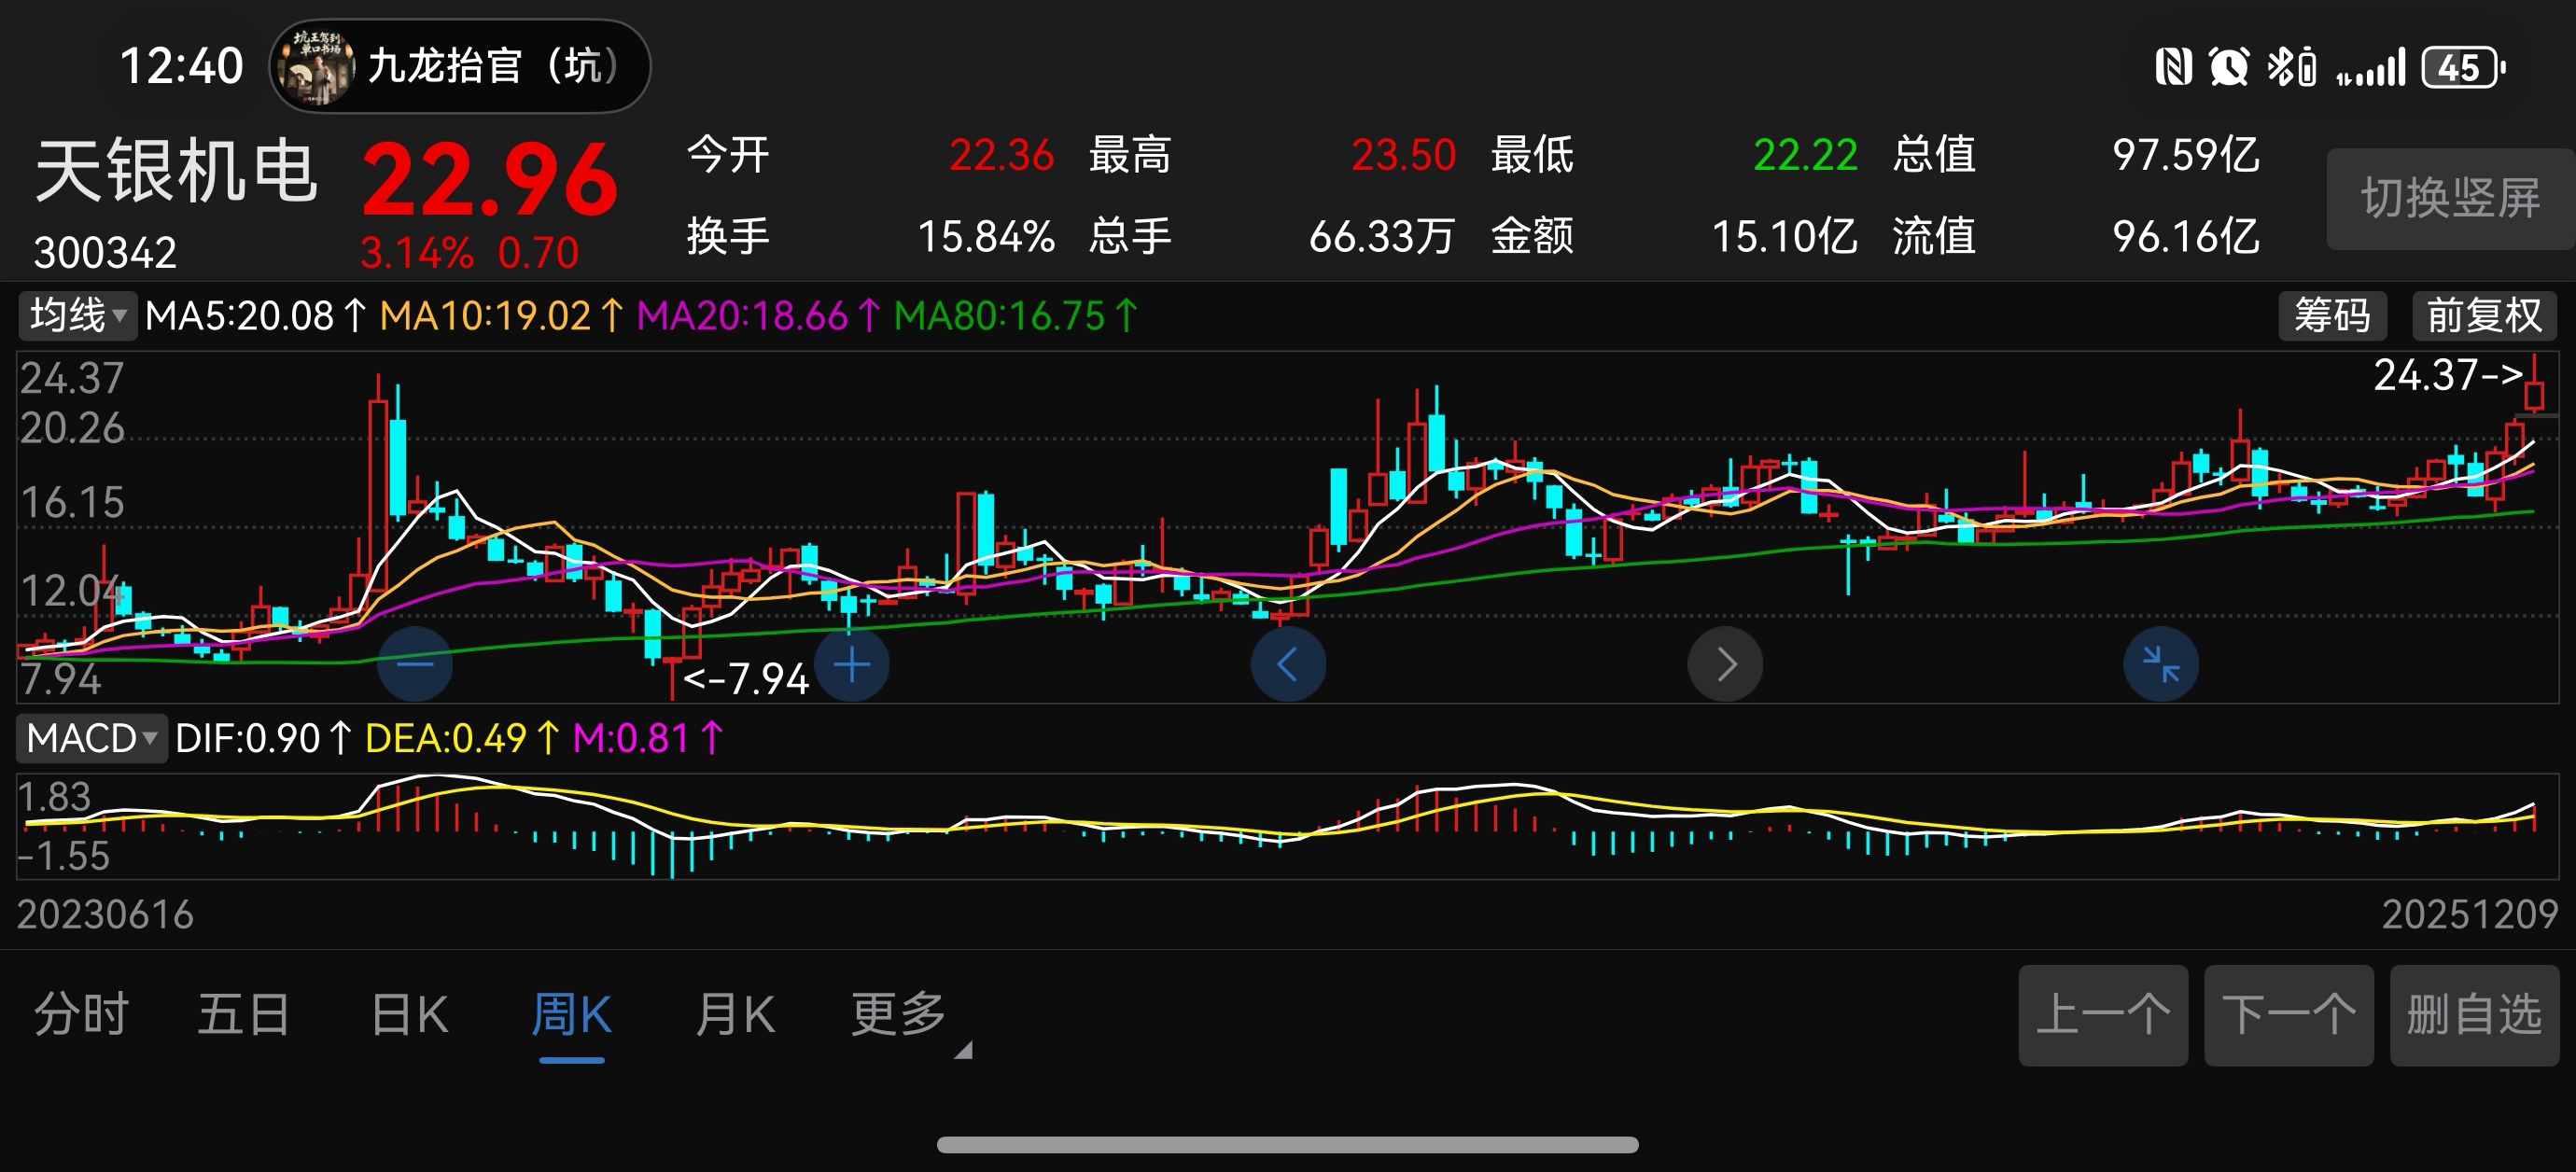Toggle 筹码 chip distribution view
The height and width of the screenshot is (1172, 2576).
pyautogui.click(x=2332, y=316)
